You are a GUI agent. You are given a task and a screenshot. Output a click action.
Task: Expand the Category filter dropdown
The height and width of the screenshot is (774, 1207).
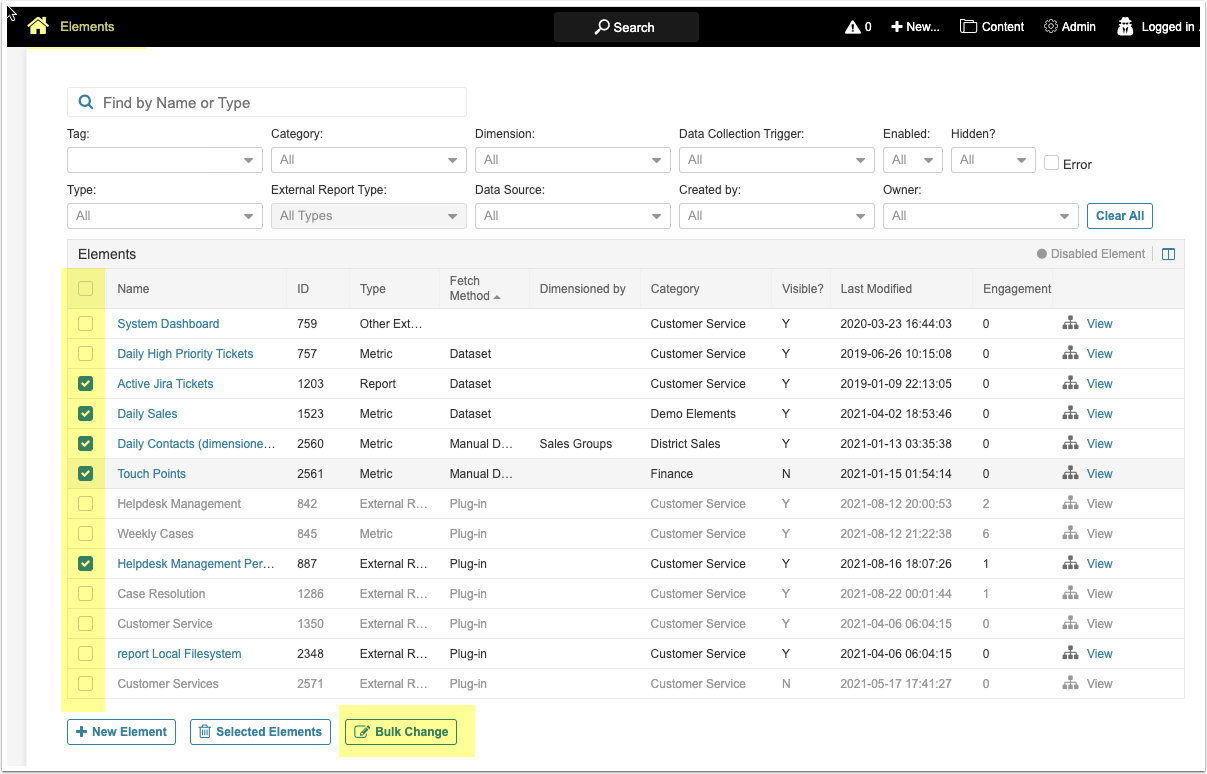tap(368, 160)
